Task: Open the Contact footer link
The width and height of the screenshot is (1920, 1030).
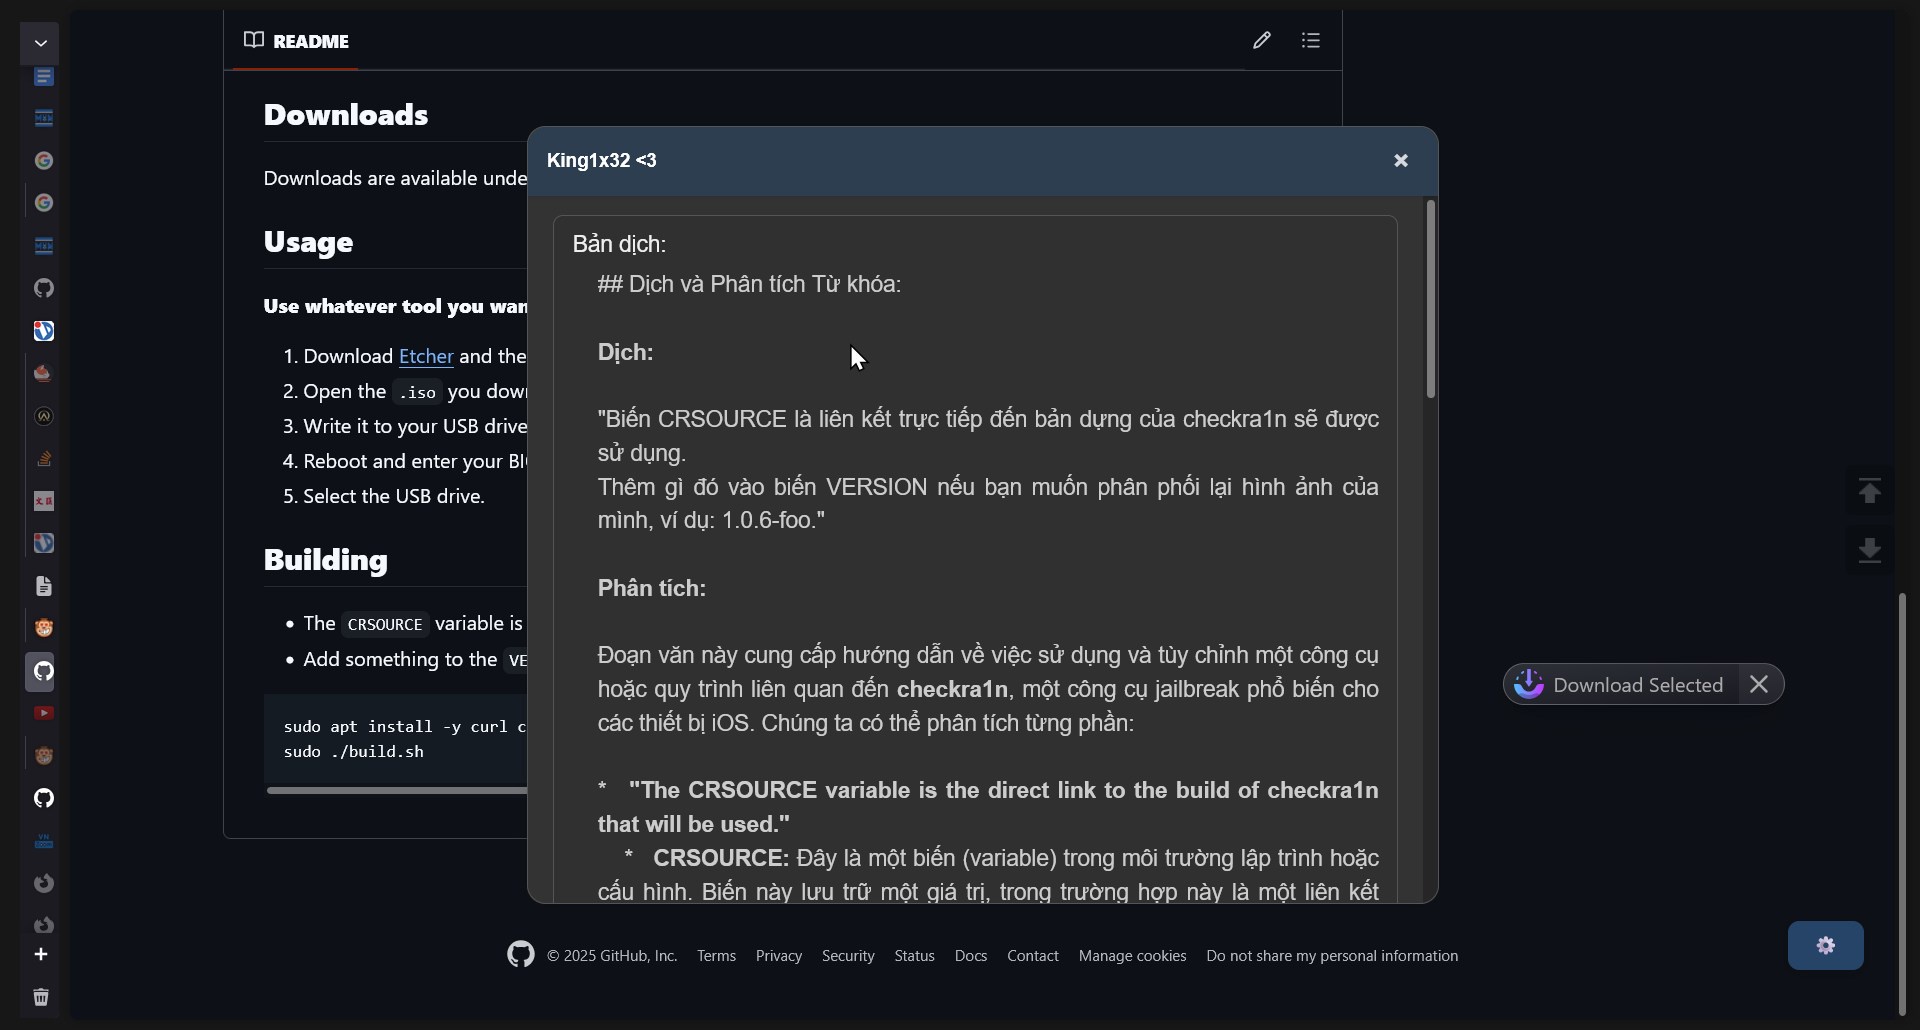Action: (1033, 956)
